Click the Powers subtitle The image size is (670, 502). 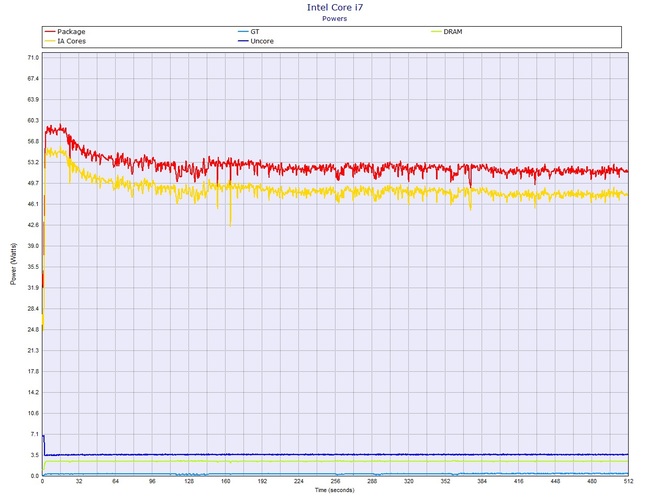click(x=335, y=19)
